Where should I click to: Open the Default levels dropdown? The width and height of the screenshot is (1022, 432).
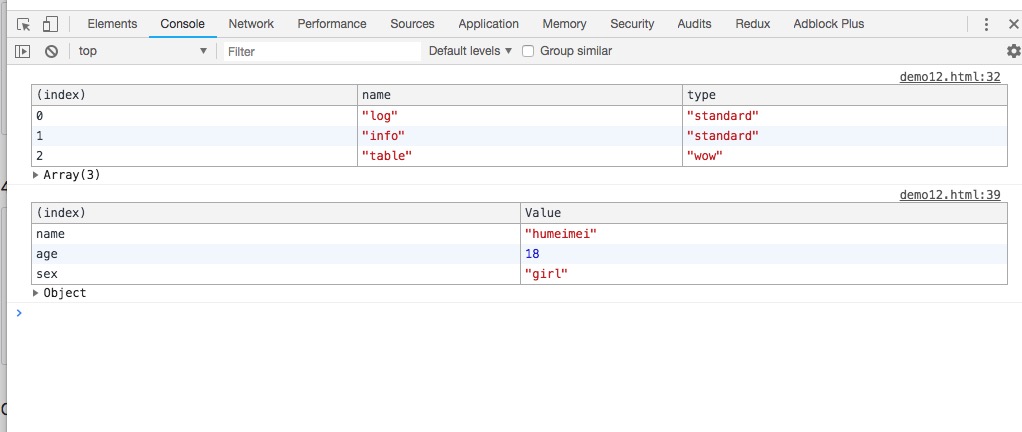pos(470,51)
